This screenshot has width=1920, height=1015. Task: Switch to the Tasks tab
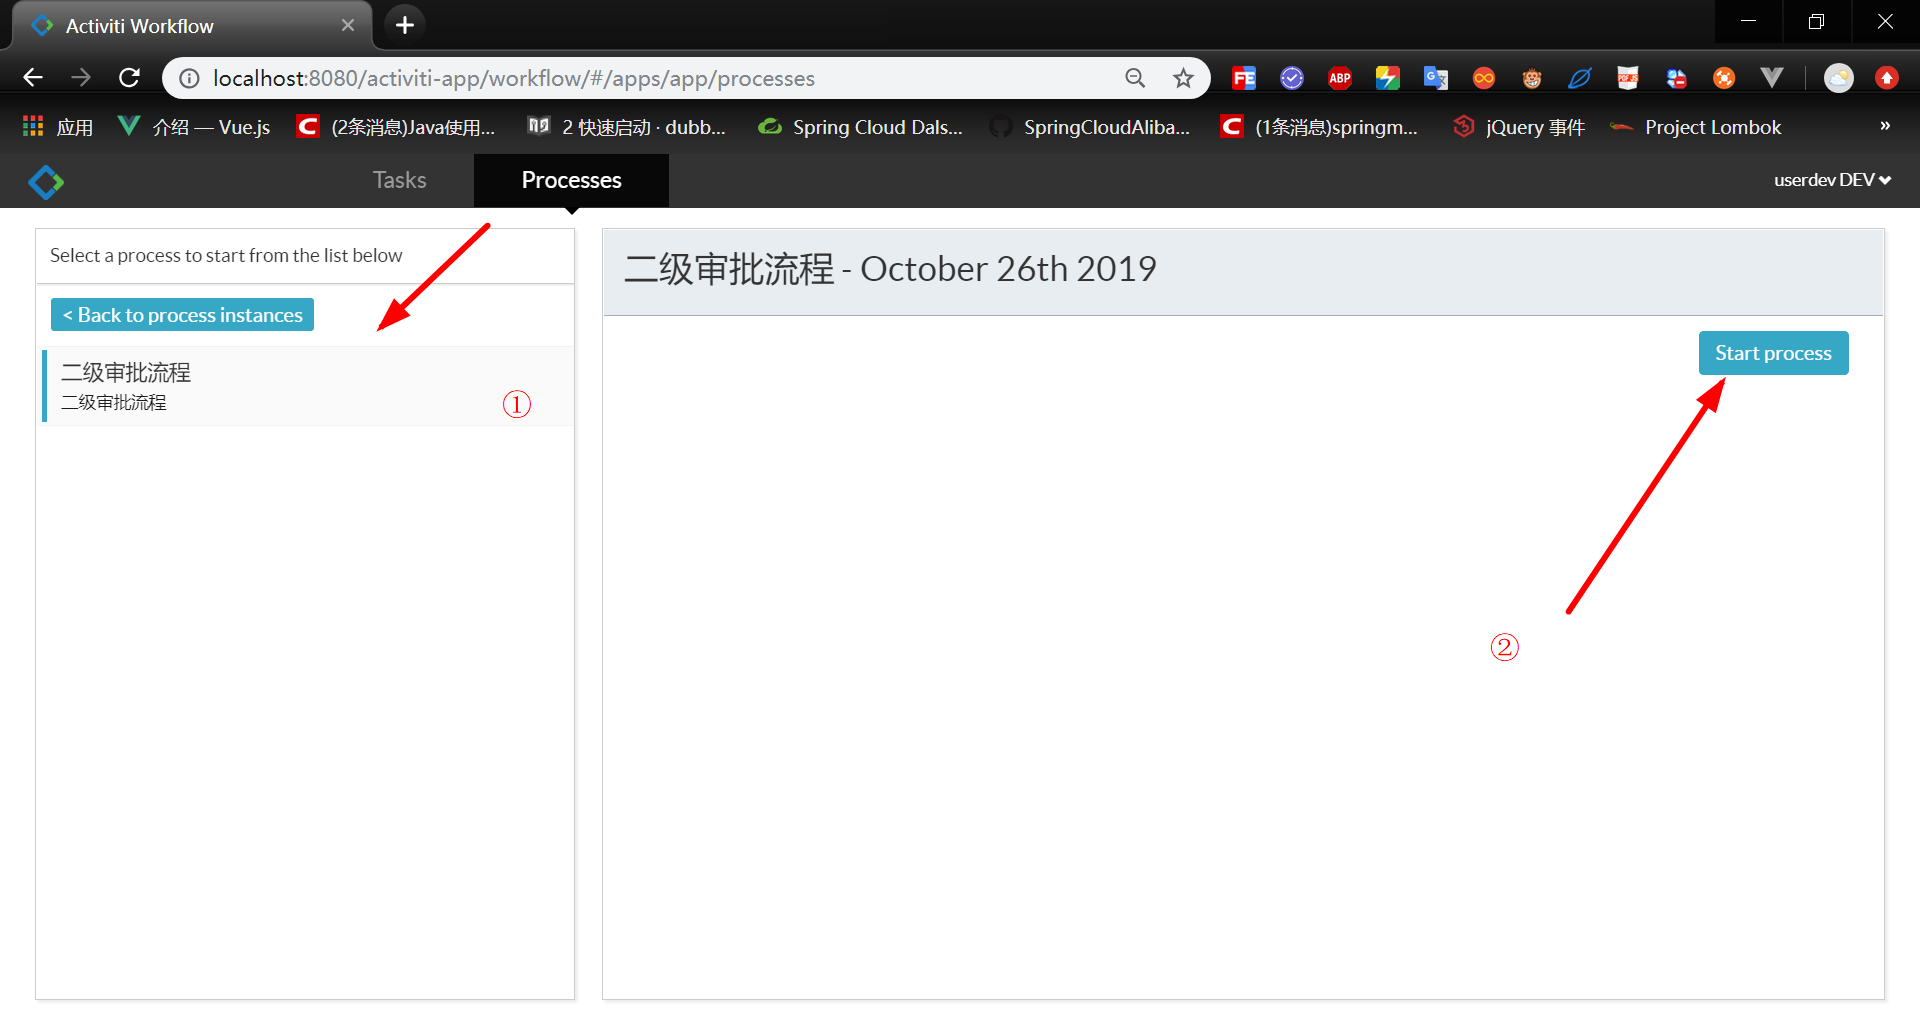point(399,180)
